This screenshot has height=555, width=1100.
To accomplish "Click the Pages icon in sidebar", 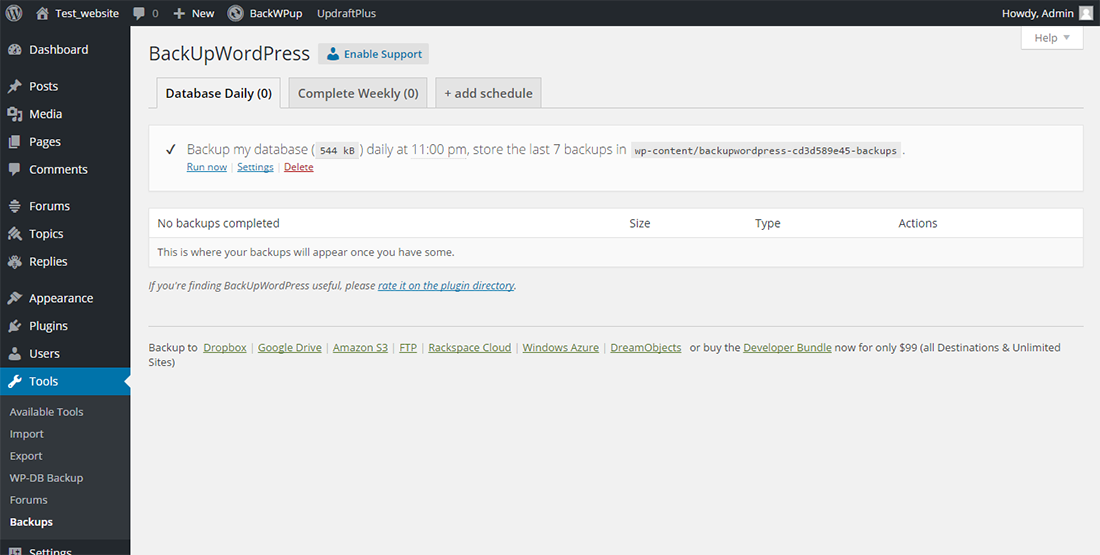I will point(14,142).
